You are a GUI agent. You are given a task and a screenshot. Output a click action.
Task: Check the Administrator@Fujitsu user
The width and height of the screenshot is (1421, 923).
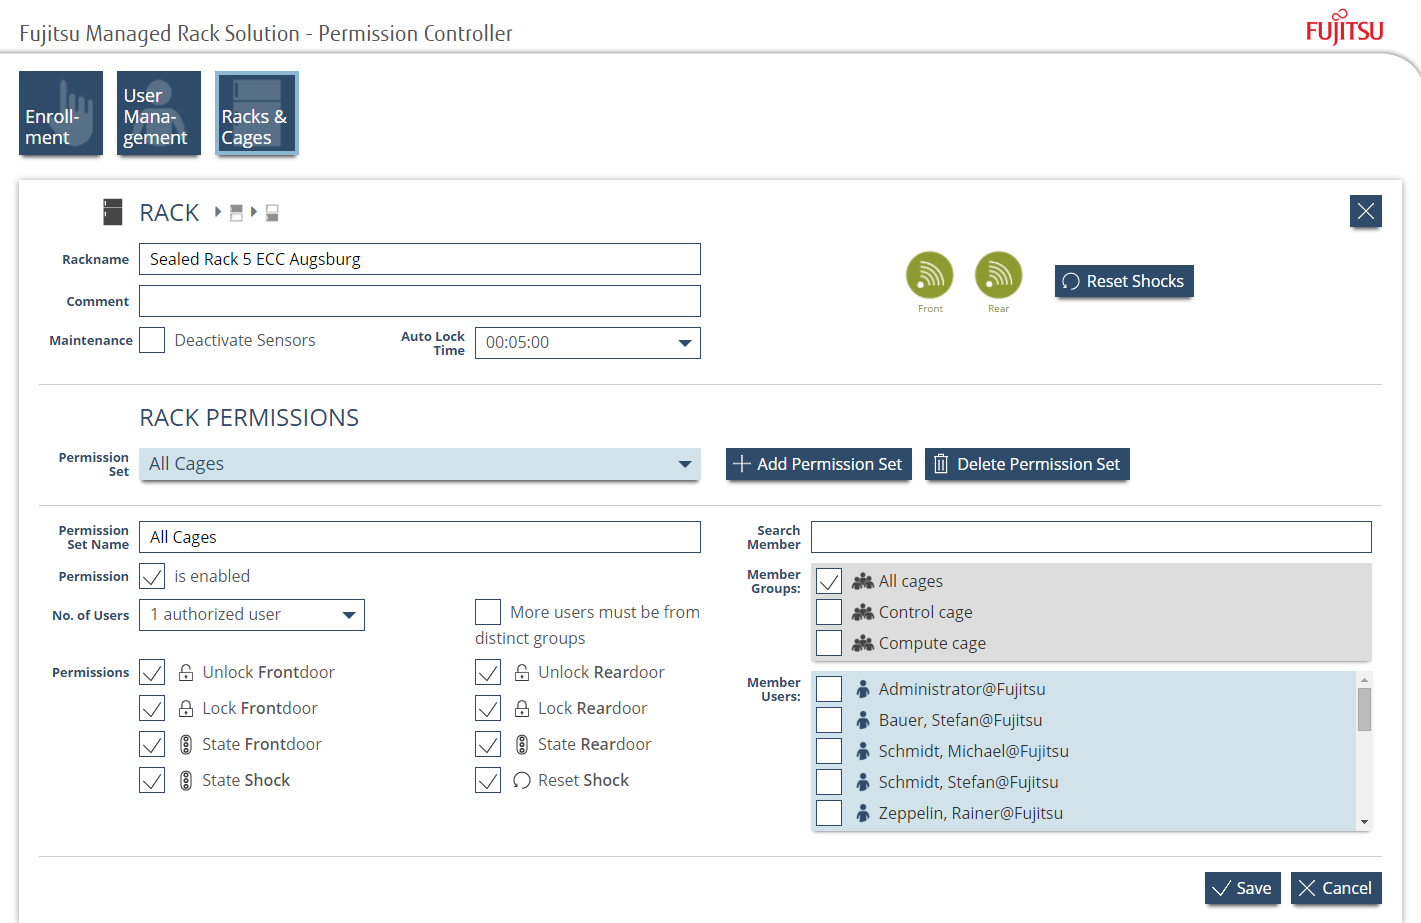pos(829,689)
